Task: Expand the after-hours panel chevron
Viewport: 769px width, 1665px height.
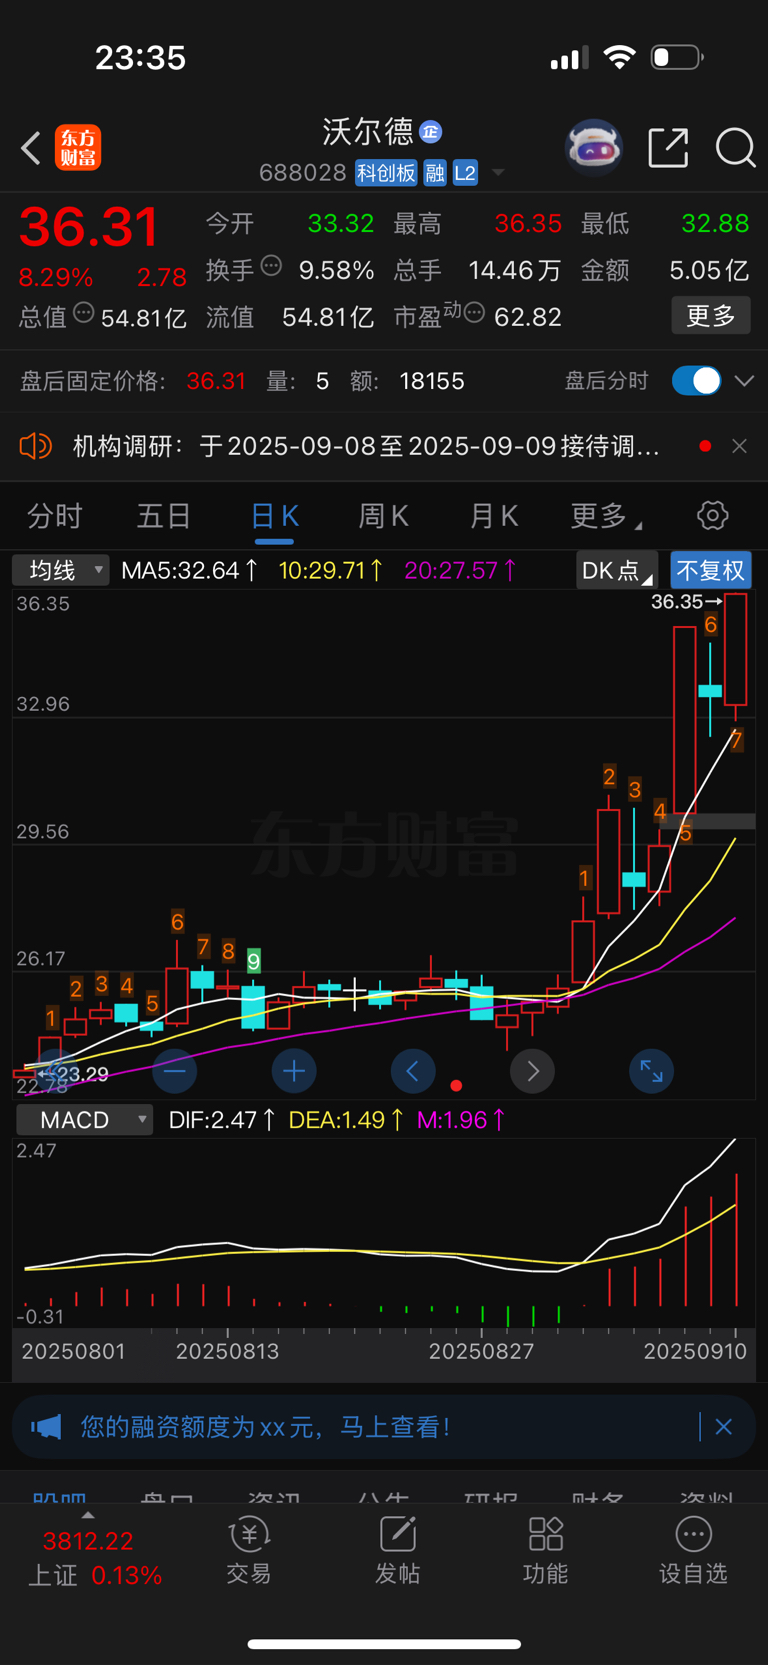Action: 744,381
